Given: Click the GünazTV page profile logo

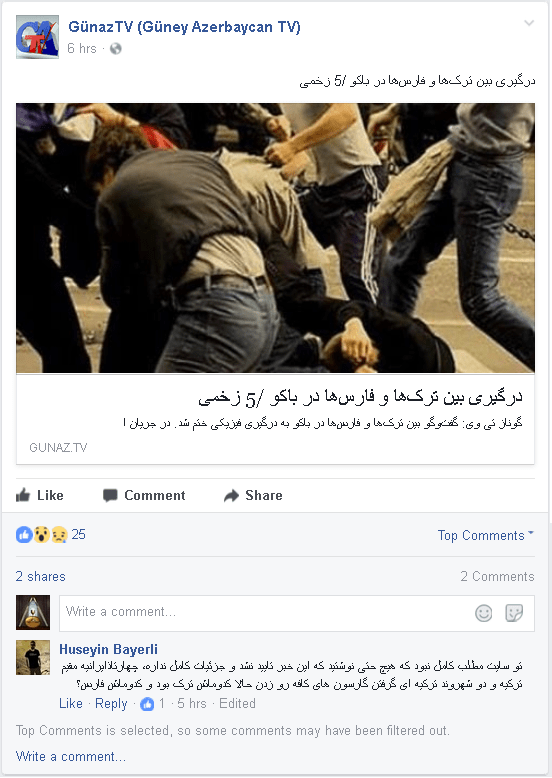Looking at the screenshot, I should pos(37,37).
